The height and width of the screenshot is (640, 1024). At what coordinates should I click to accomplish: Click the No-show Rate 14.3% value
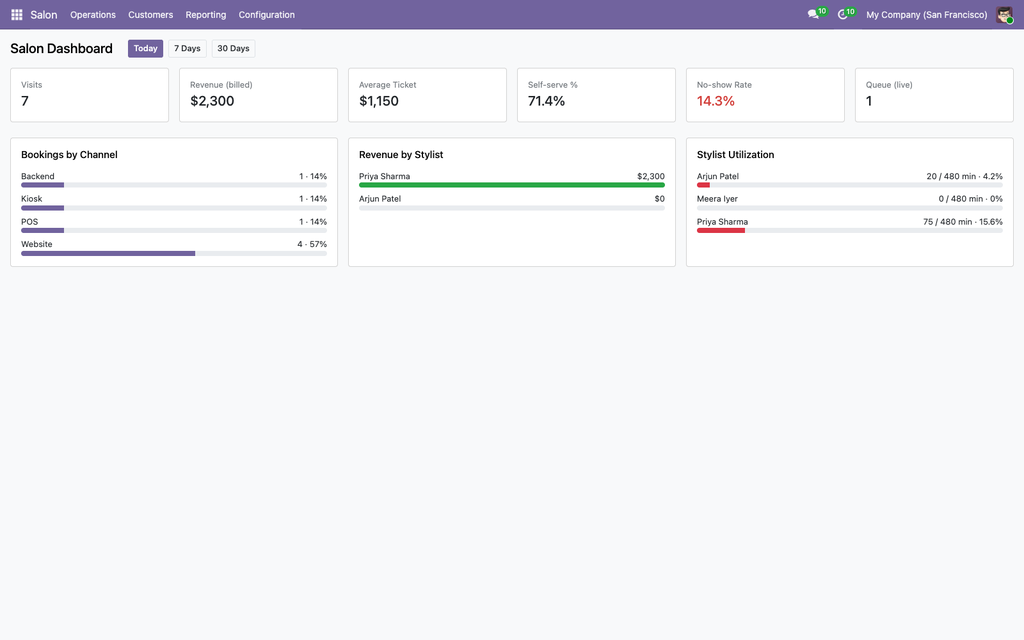pos(716,101)
